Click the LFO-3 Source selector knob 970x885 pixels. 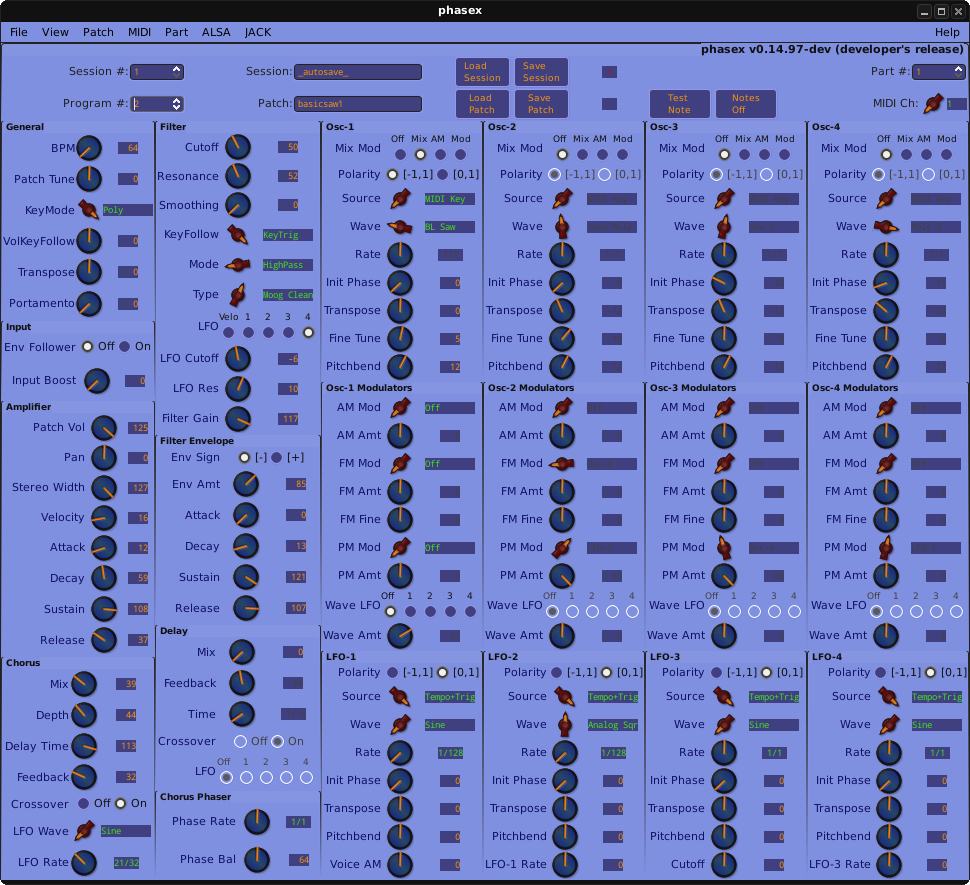(724, 696)
